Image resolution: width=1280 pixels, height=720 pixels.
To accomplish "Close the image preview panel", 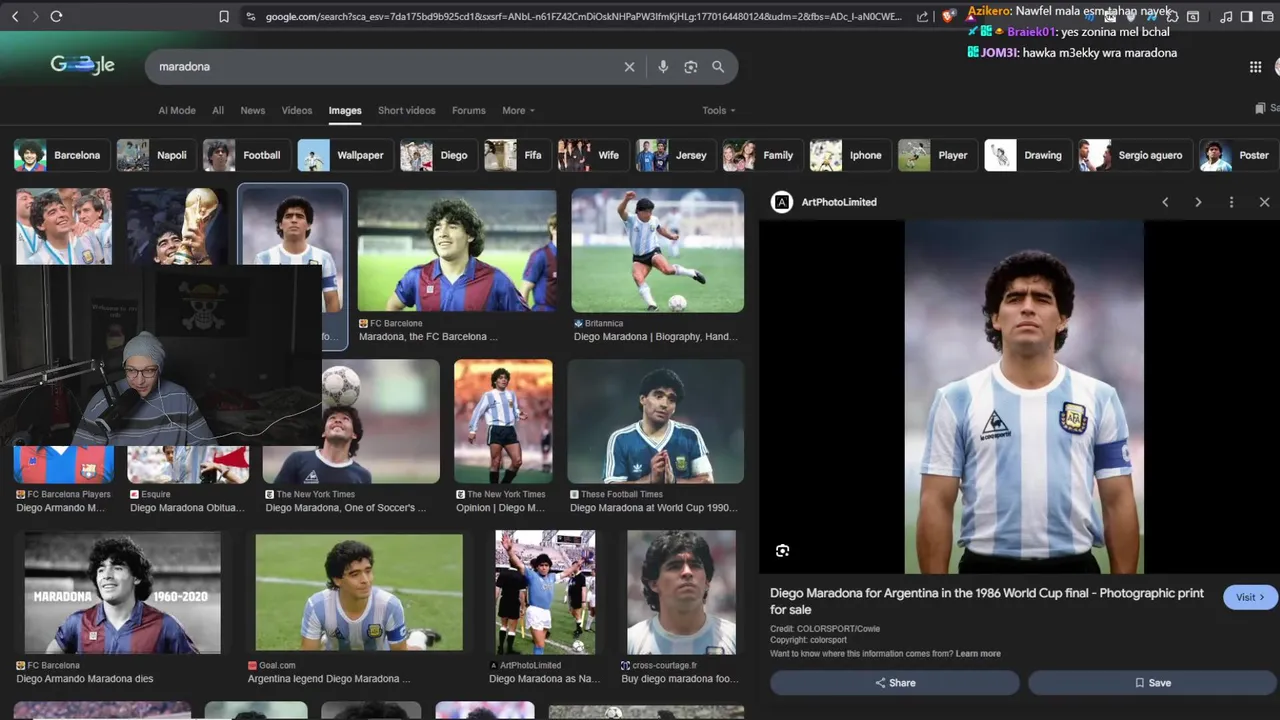I will [1264, 202].
